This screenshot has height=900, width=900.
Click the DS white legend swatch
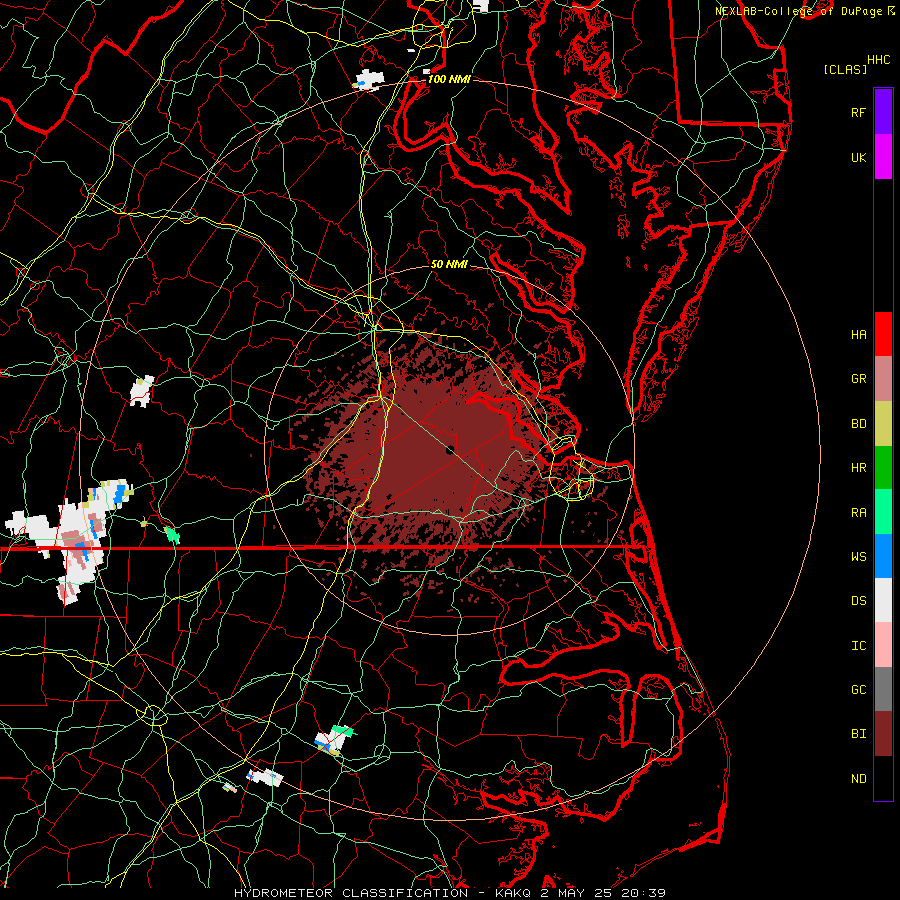(883, 600)
